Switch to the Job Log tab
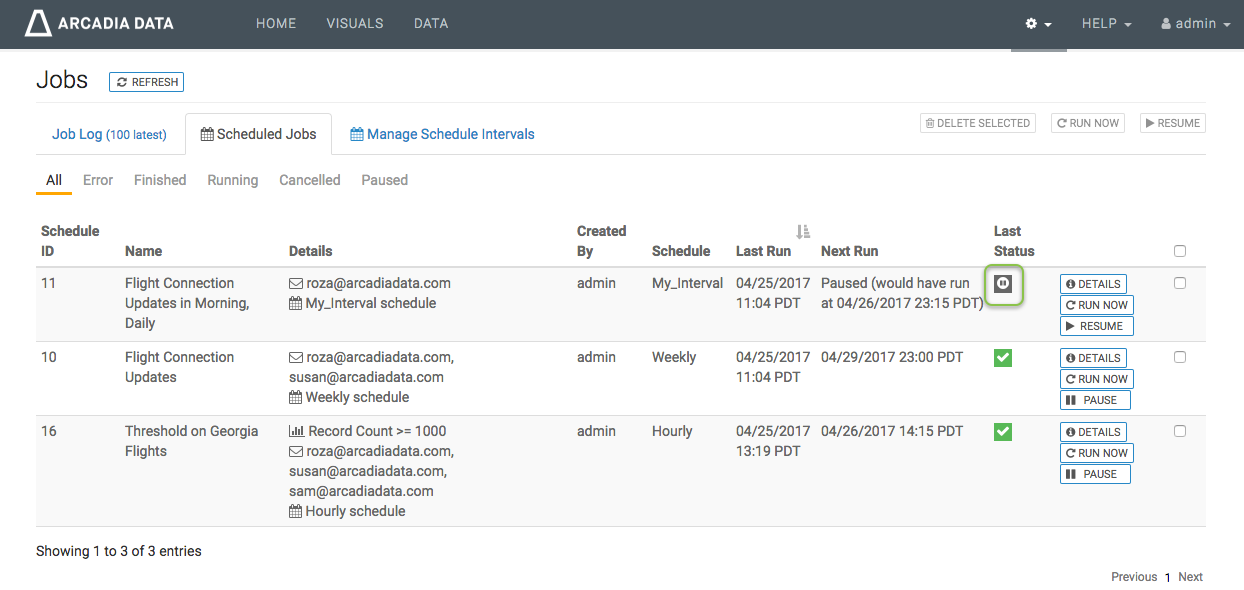The image size is (1244, 590). (x=109, y=134)
